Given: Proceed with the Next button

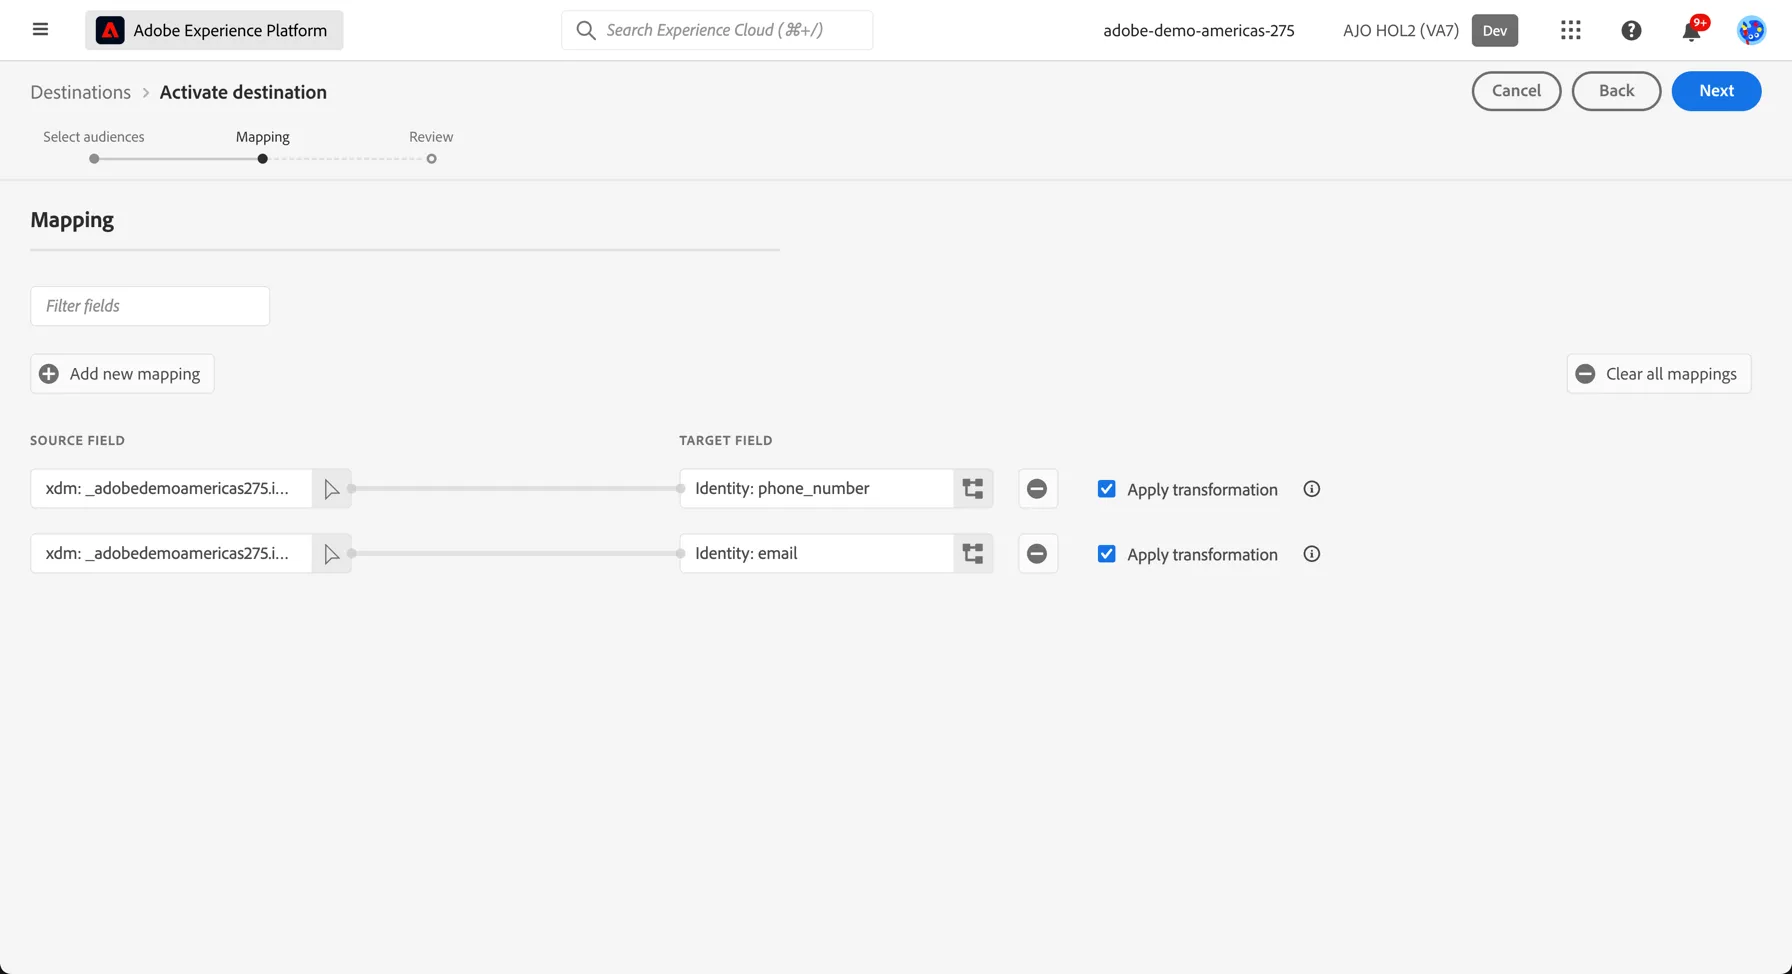Looking at the screenshot, I should click(1716, 91).
